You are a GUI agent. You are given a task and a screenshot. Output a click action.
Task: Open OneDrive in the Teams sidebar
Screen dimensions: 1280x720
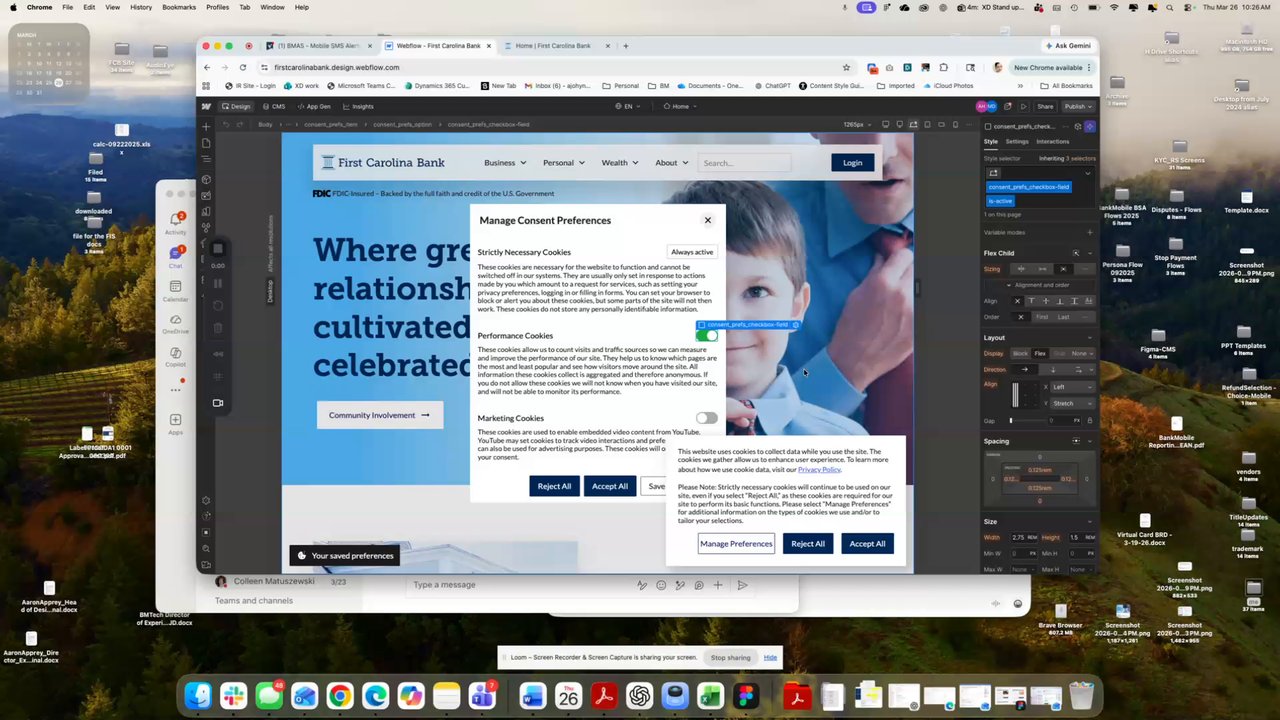pyautogui.click(x=175, y=323)
